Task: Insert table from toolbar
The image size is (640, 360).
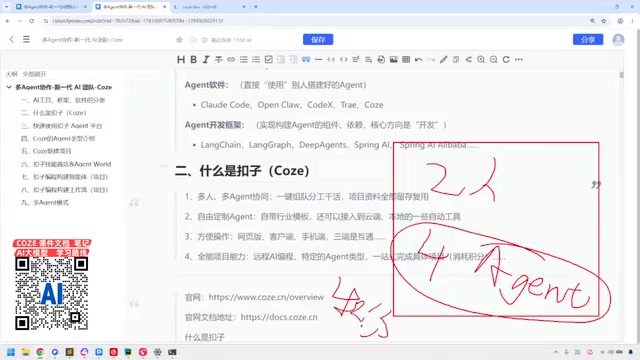Action: (x=406, y=60)
